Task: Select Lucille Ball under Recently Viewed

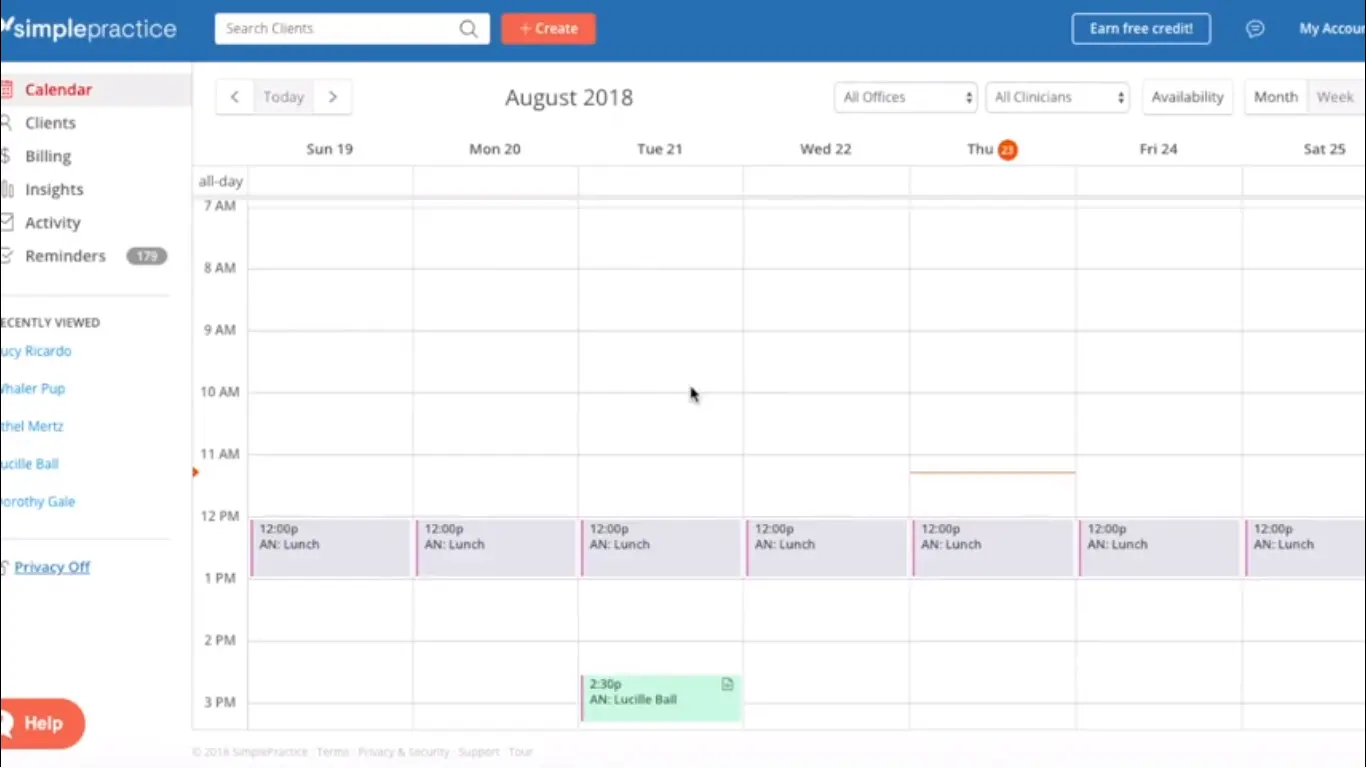Action: tap(30, 463)
